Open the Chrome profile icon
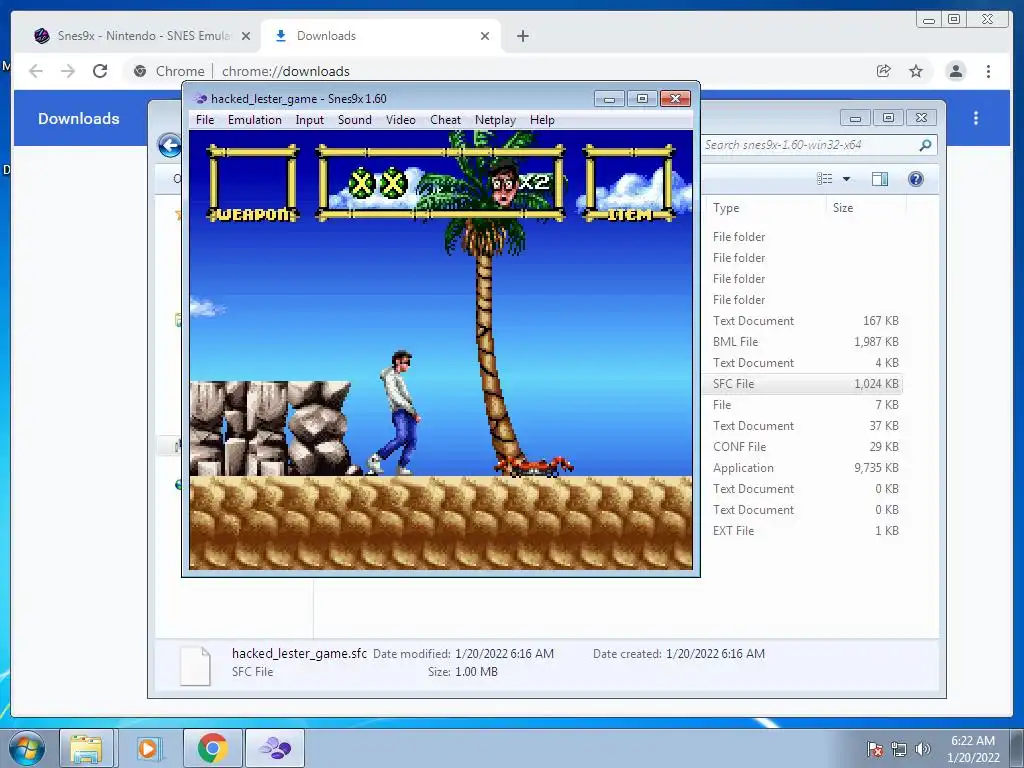This screenshot has height=768, width=1024. pos(955,71)
